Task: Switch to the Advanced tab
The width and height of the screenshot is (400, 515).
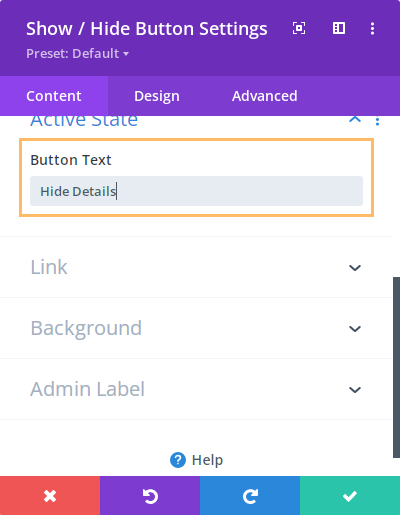Action: tap(265, 96)
